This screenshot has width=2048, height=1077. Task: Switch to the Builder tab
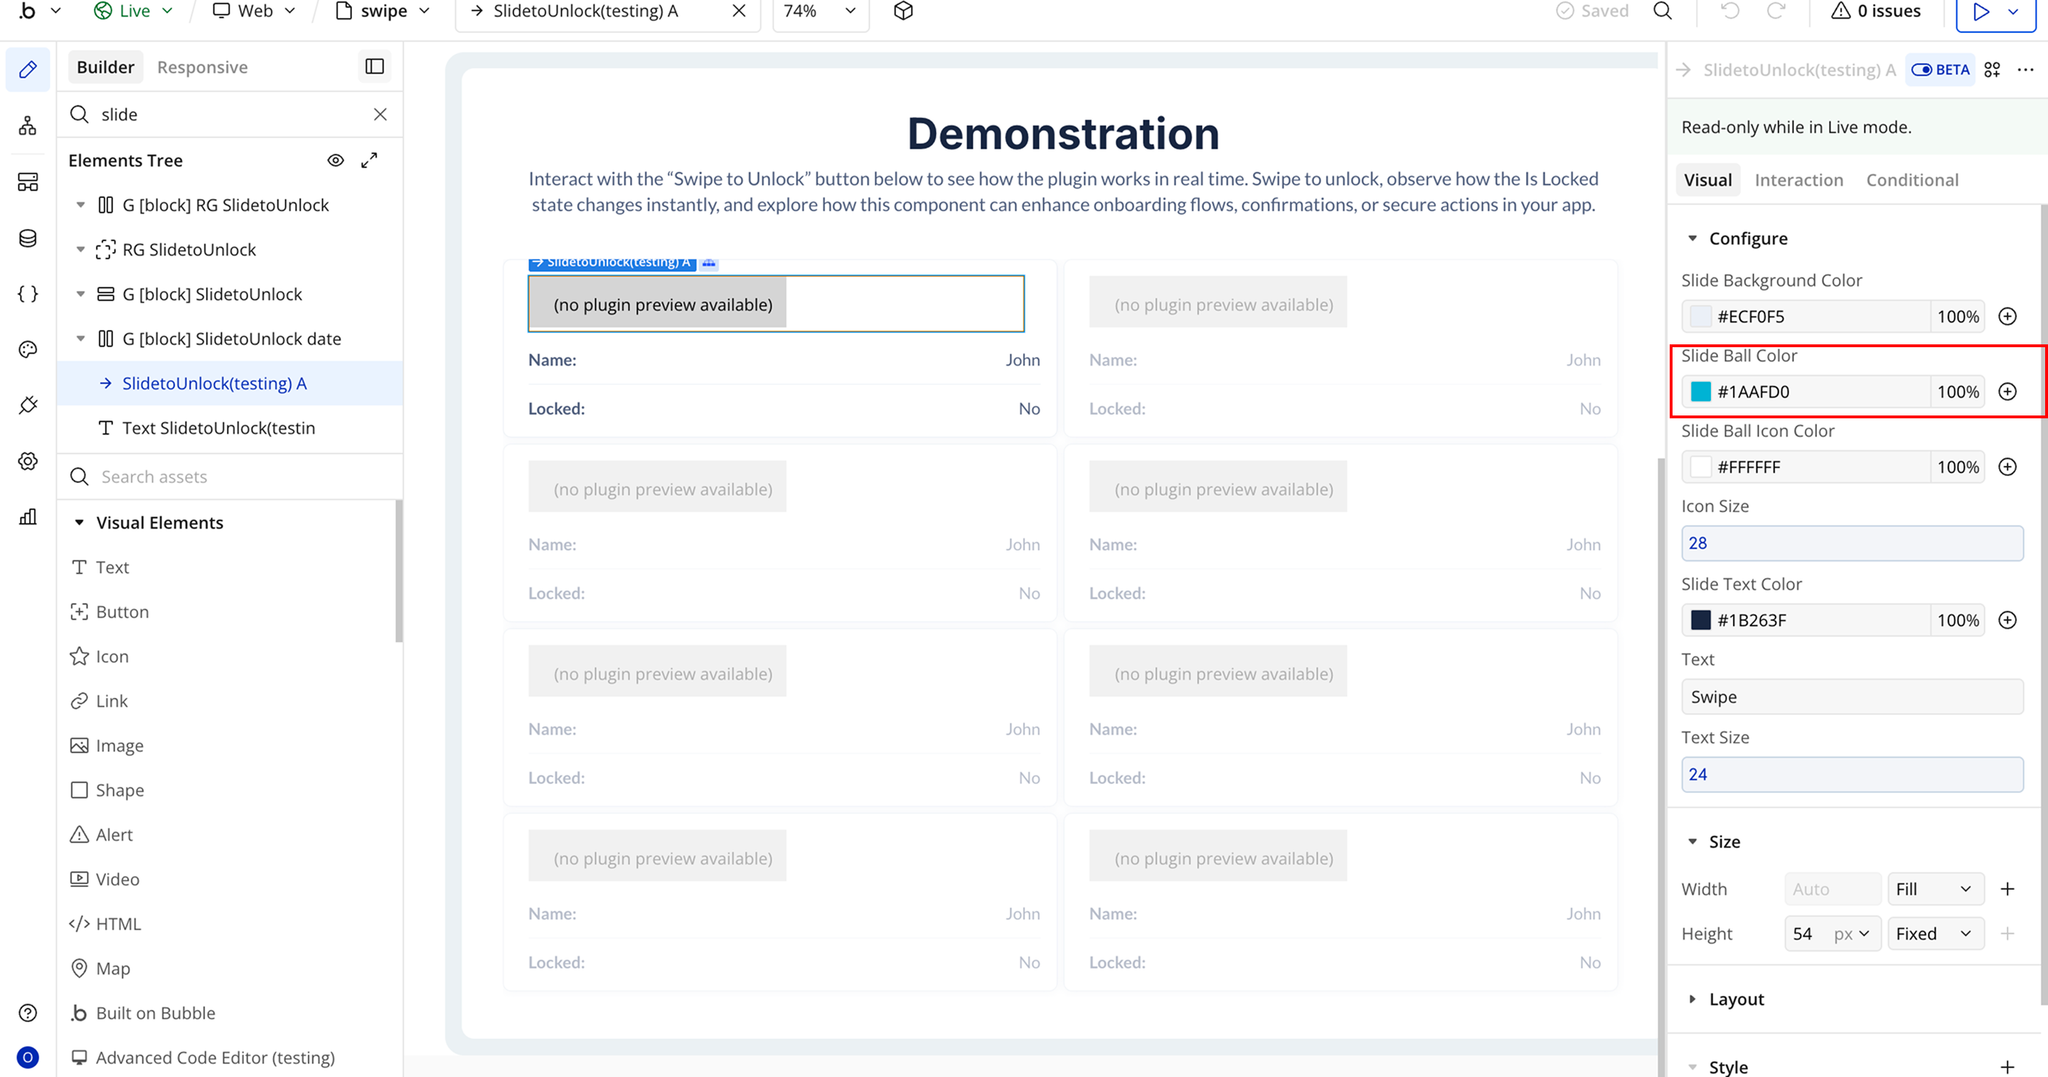(x=105, y=67)
